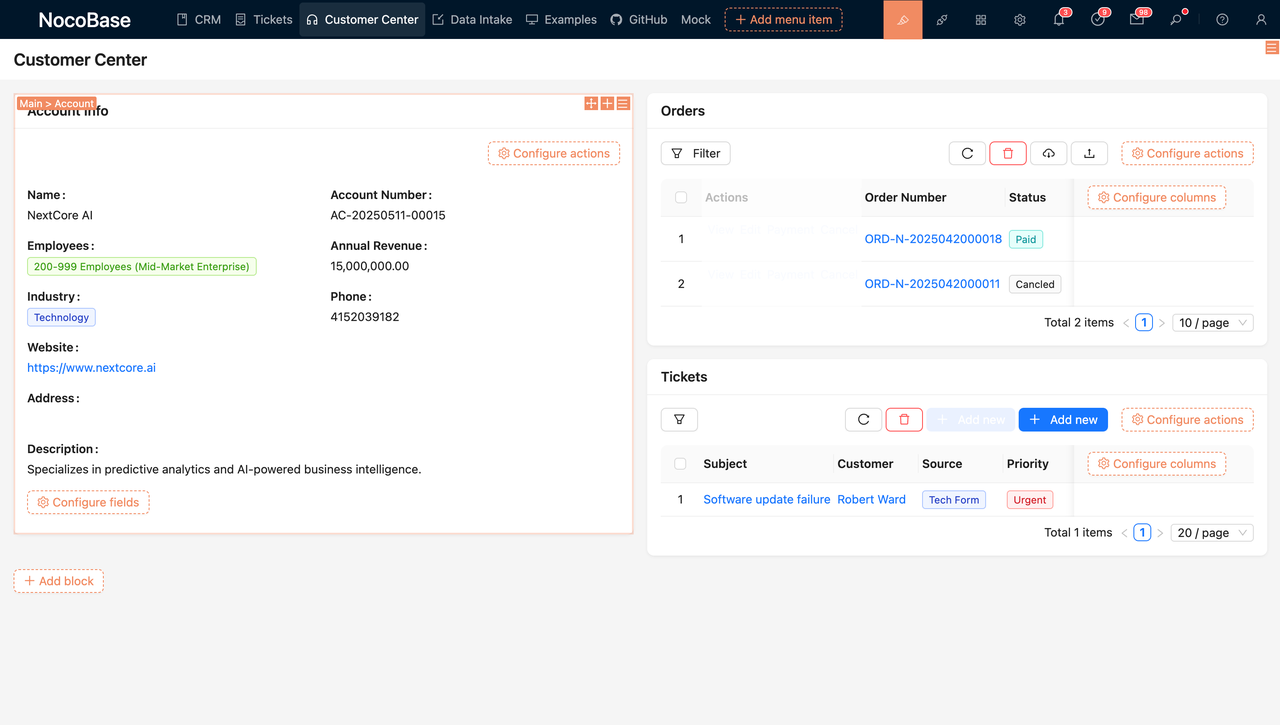Image resolution: width=1280 pixels, height=725 pixels.
Task: Change the Tickets 20 / page setting
Action: click(x=1211, y=532)
